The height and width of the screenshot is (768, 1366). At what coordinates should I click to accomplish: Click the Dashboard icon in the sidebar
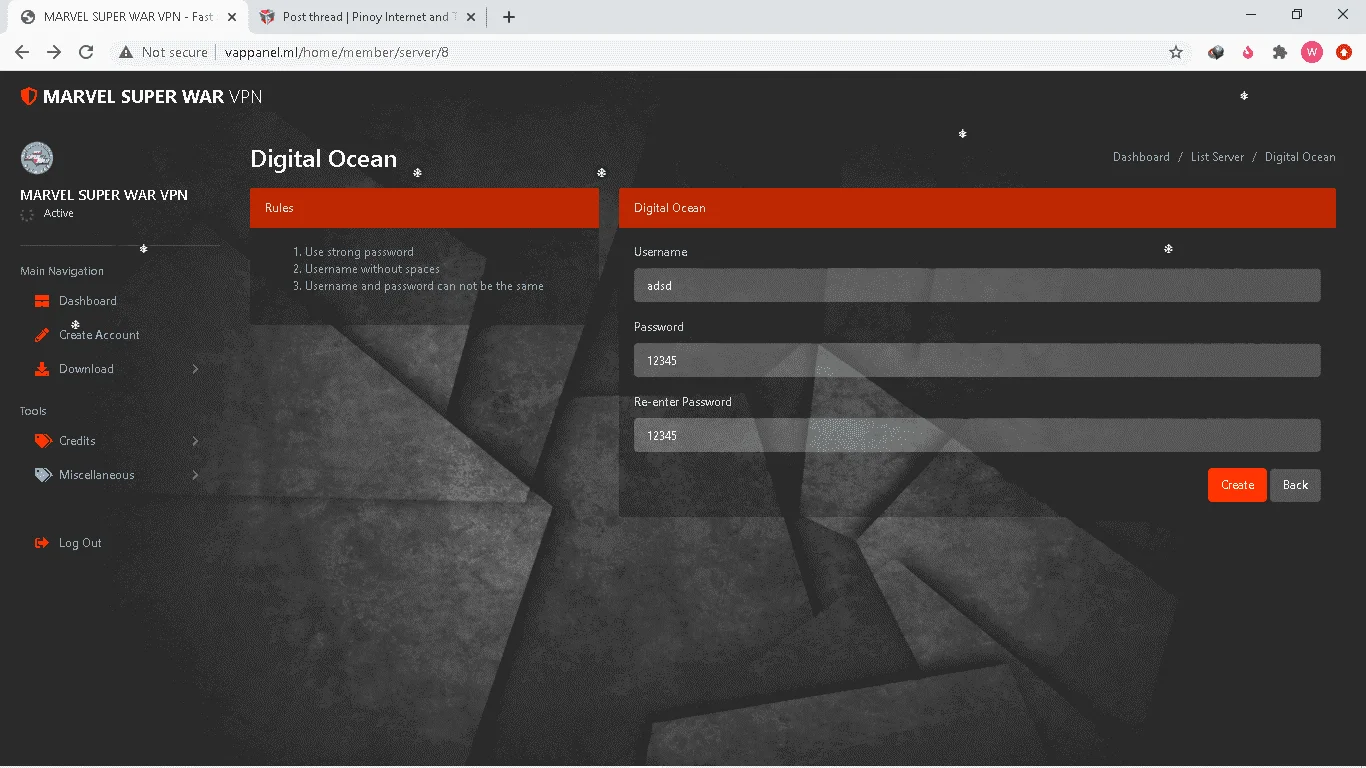pos(42,301)
